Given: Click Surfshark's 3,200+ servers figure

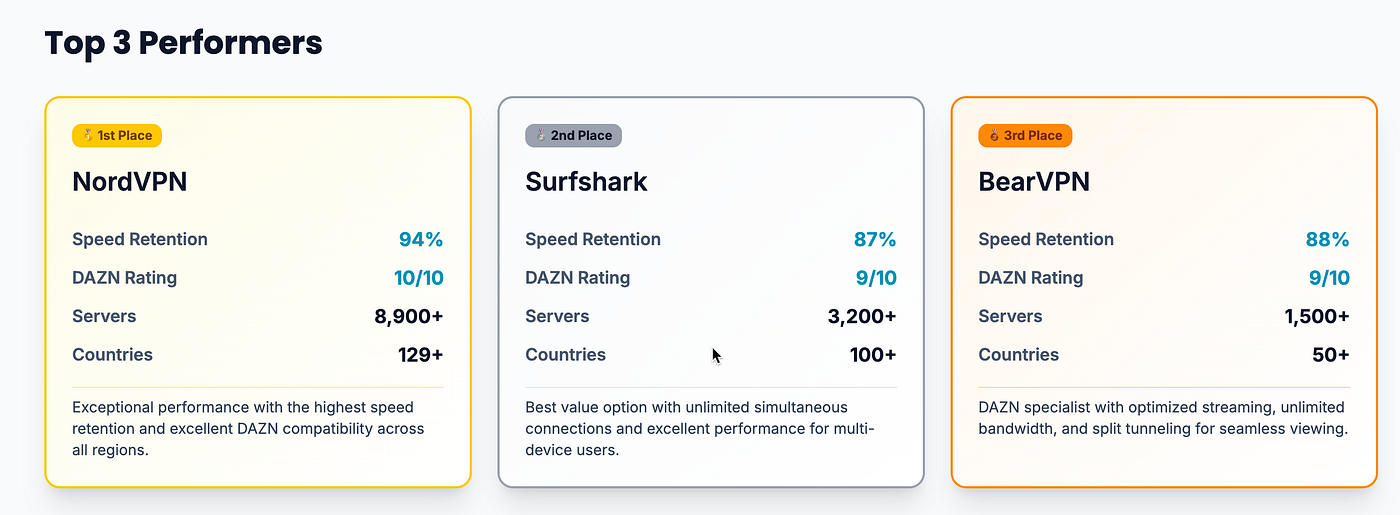Looking at the screenshot, I should [862, 316].
